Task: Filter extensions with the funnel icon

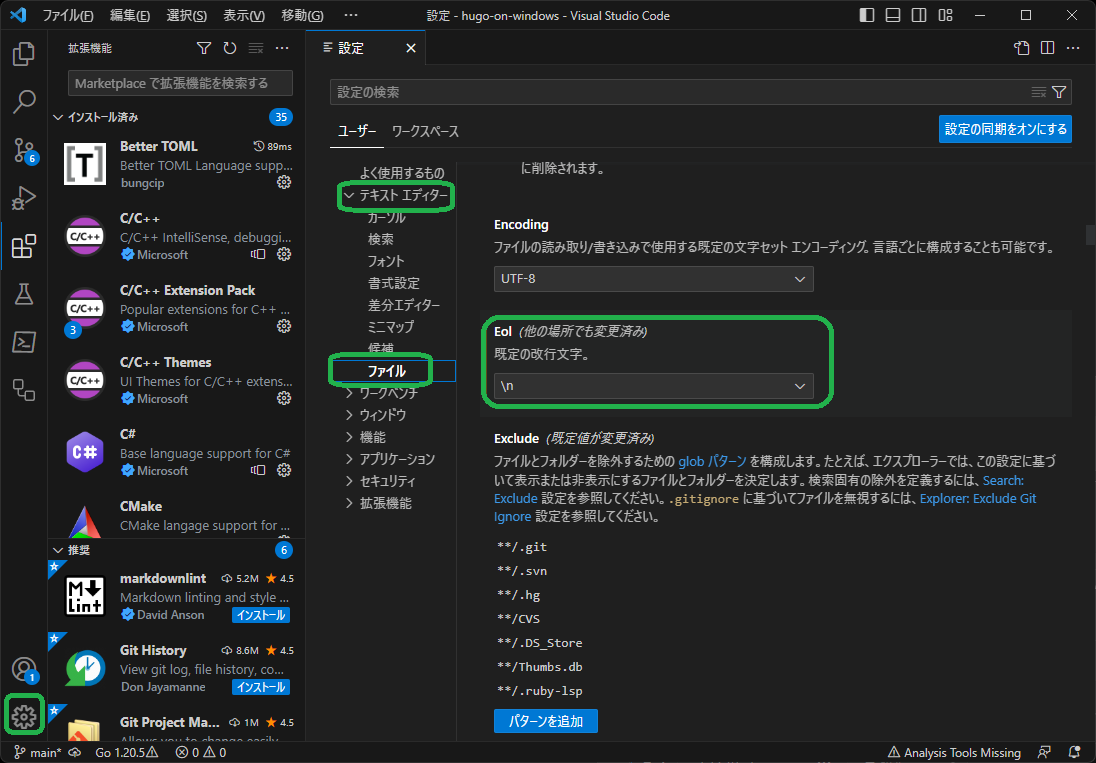Action: (203, 48)
